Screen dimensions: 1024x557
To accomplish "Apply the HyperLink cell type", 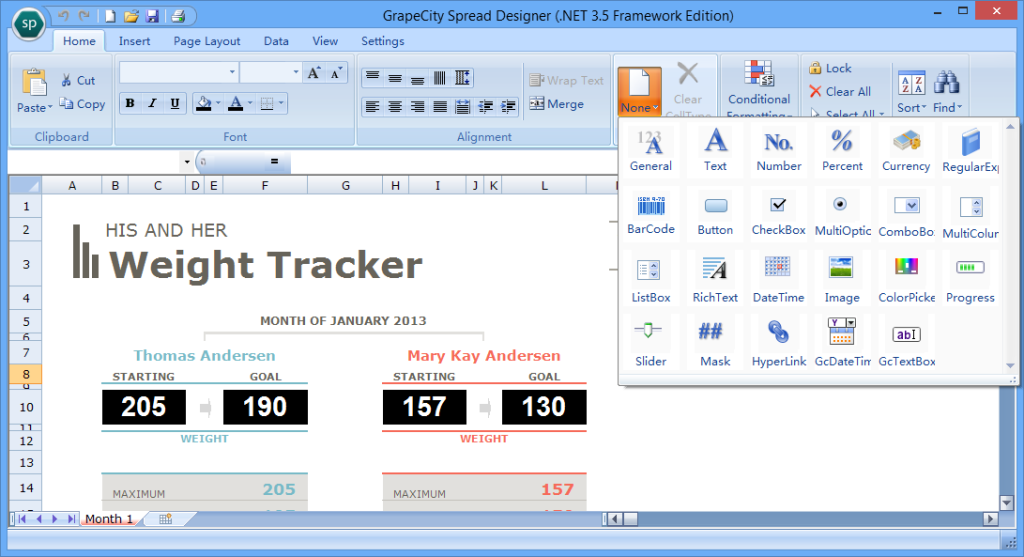I will (x=778, y=343).
